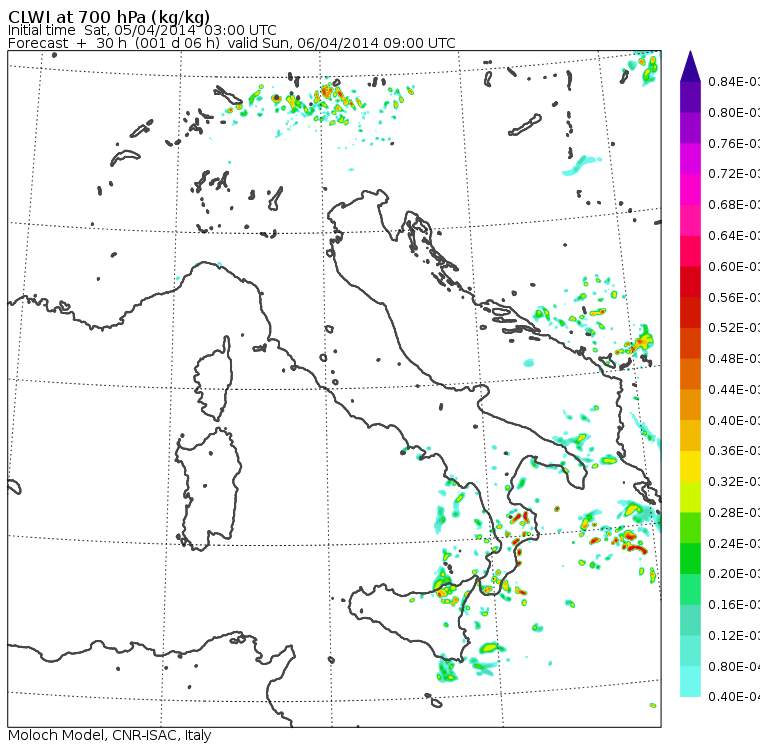Click the bottom 0.40E-04 legend value label
760x749 pixels.
click(734, 697)
